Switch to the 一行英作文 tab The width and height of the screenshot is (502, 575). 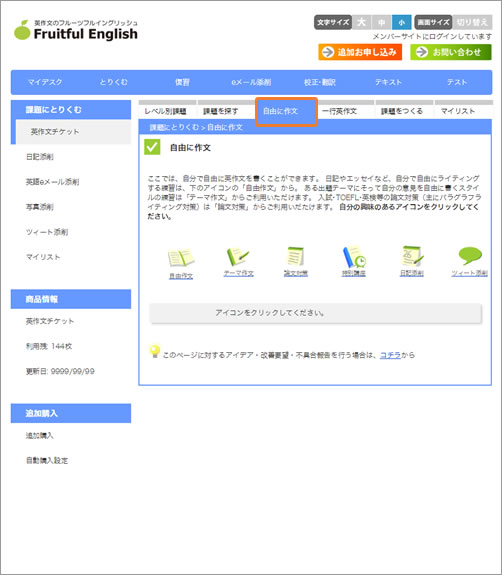pyautogui.click(x=340, y=111)
